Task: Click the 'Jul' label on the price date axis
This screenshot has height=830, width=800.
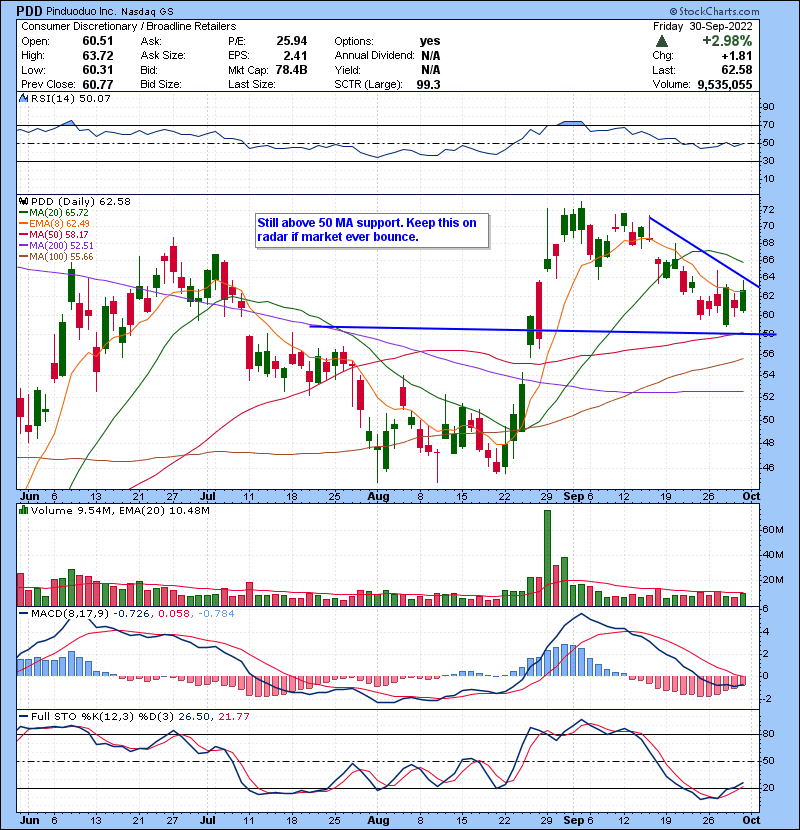Action: (208, 497)
